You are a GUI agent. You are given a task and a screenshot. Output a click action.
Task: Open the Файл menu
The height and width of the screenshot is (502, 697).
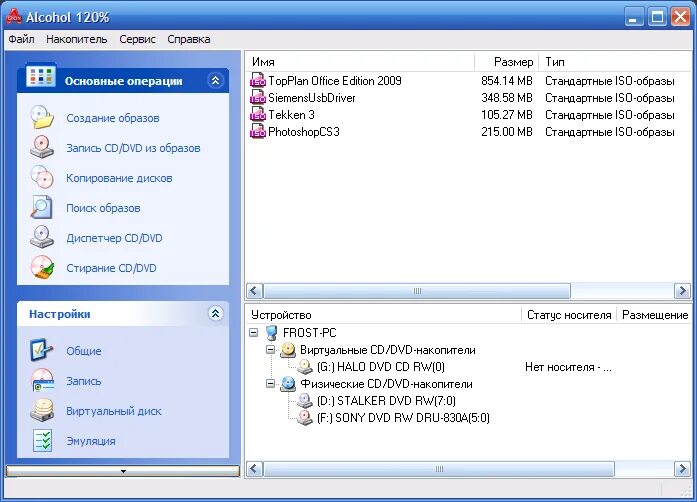[21, 39]
